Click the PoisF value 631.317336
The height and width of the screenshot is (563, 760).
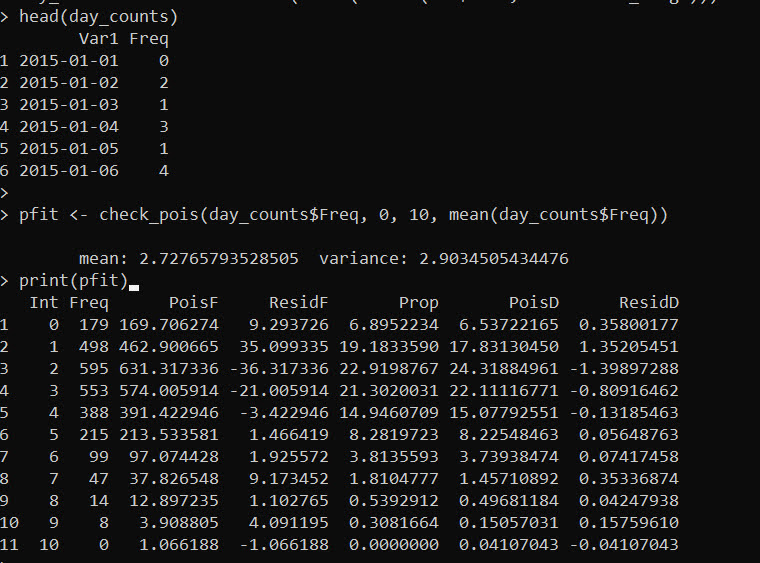pyautogui.click(x=169, y=369)
